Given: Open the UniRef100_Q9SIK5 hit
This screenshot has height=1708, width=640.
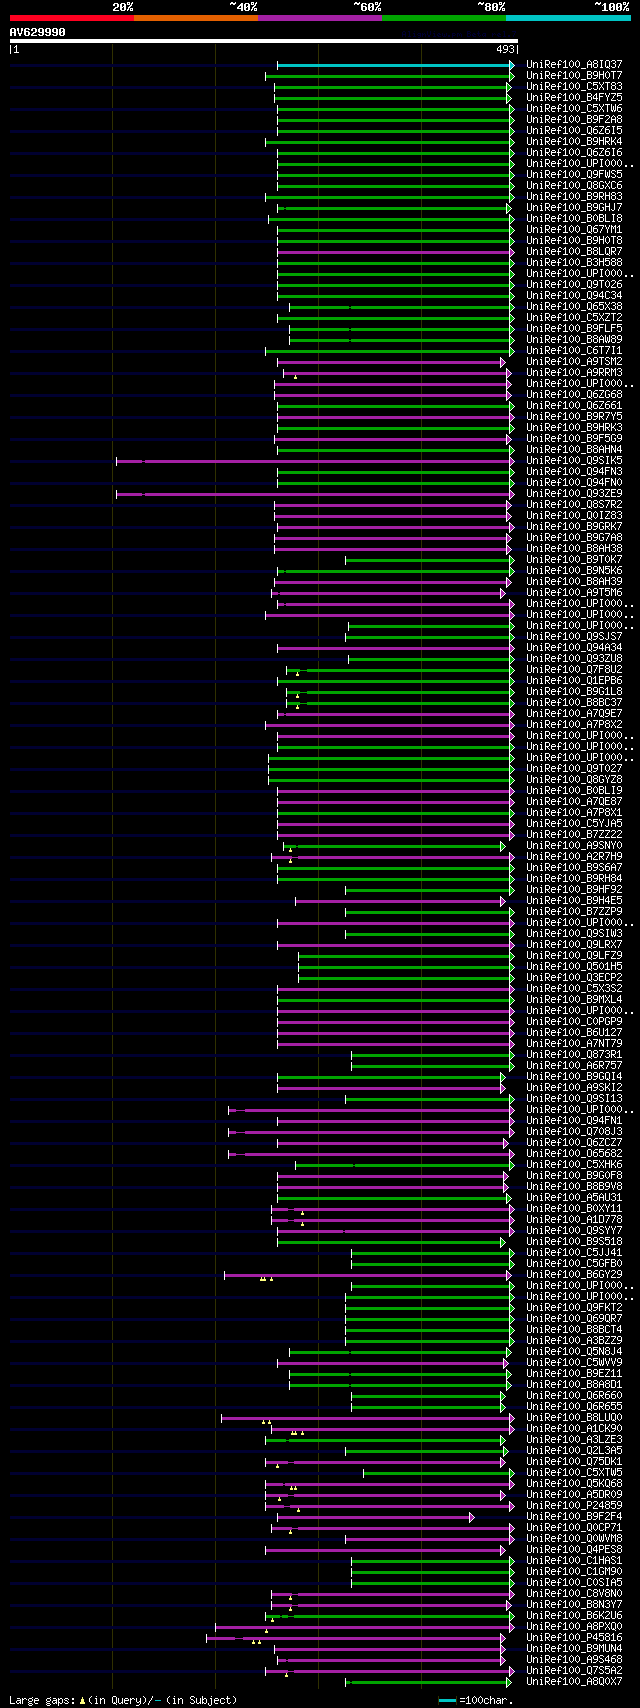Looking at the screenshot, I should 574,461.
